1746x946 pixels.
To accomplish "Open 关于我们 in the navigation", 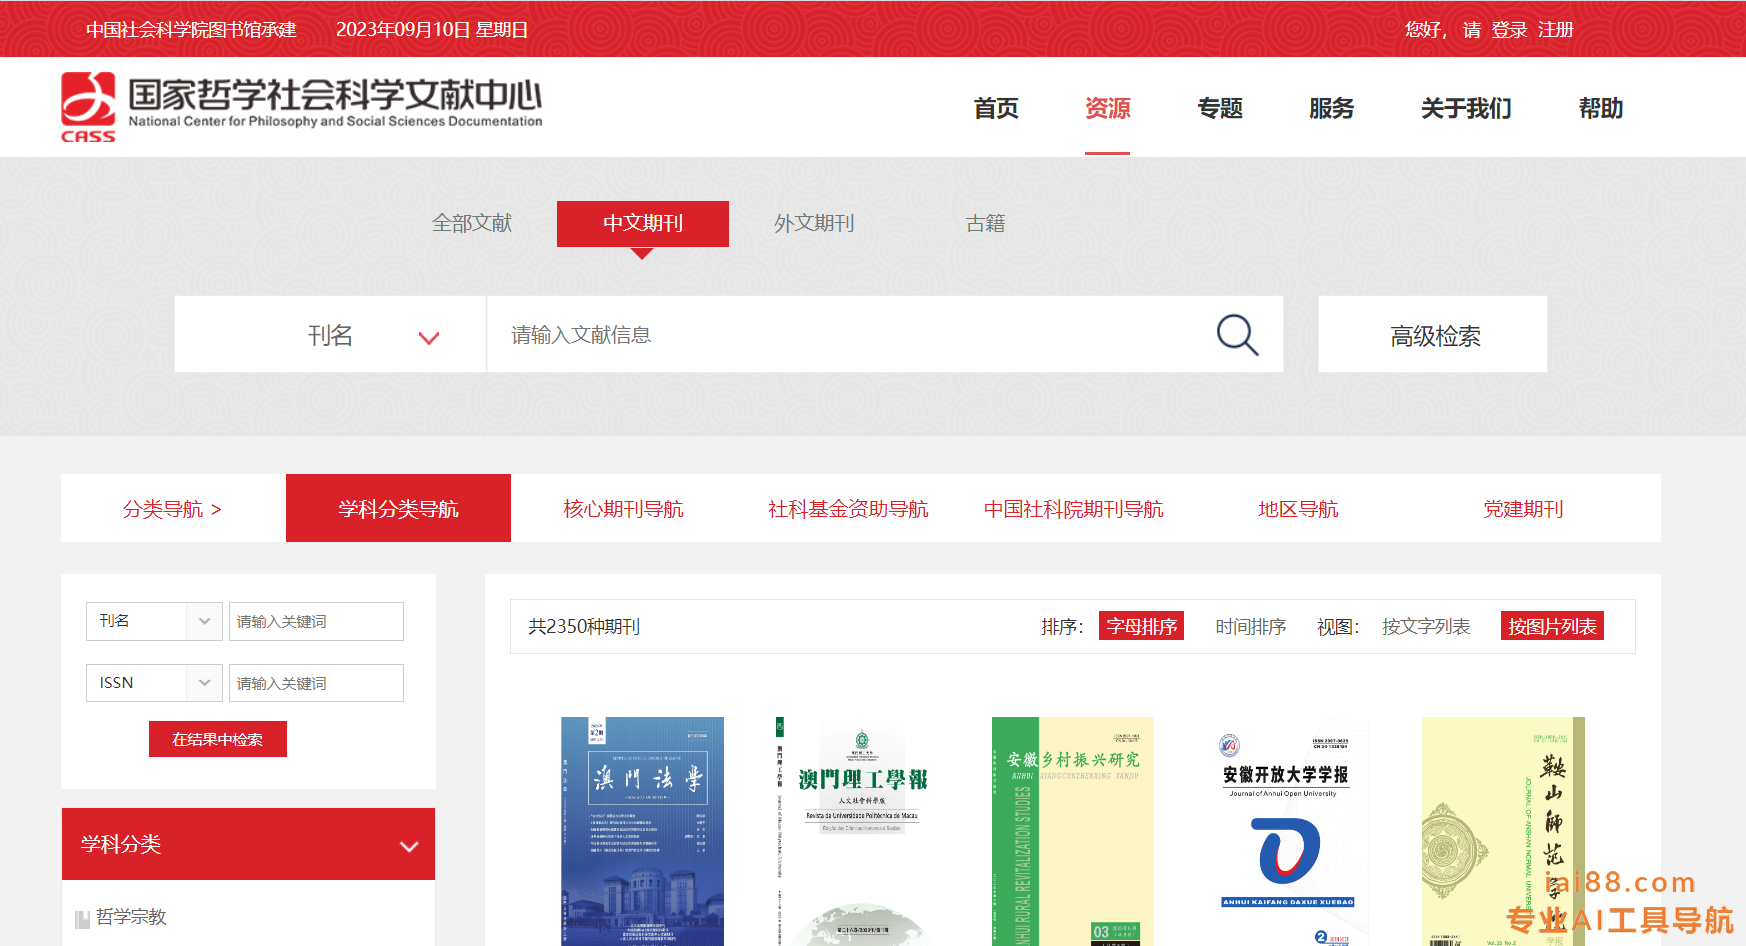I will coord(1466,108).
